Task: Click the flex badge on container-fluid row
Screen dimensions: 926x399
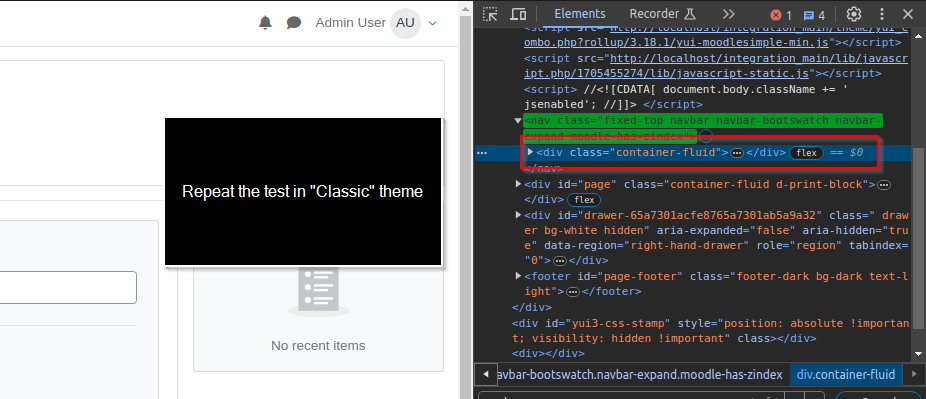Action: [807, 153]
